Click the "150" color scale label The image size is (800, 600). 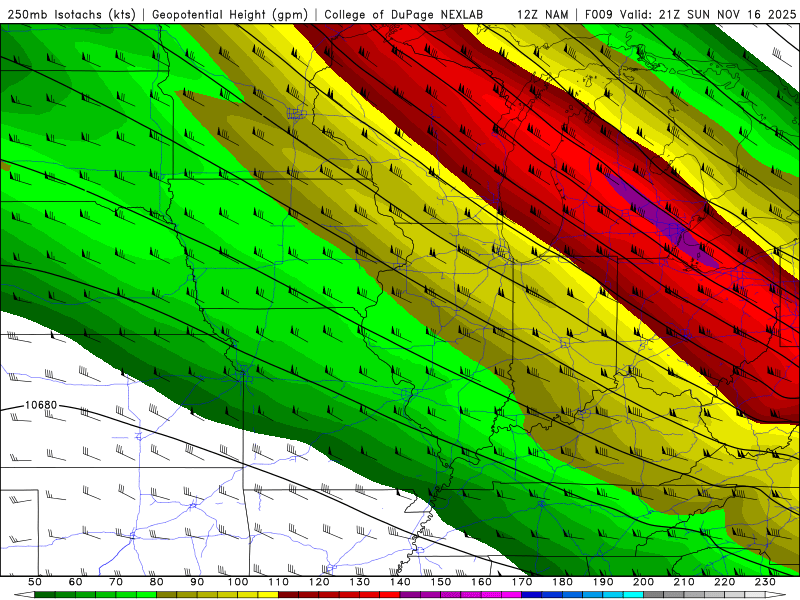pyautogui.click(x=441, y=582)
